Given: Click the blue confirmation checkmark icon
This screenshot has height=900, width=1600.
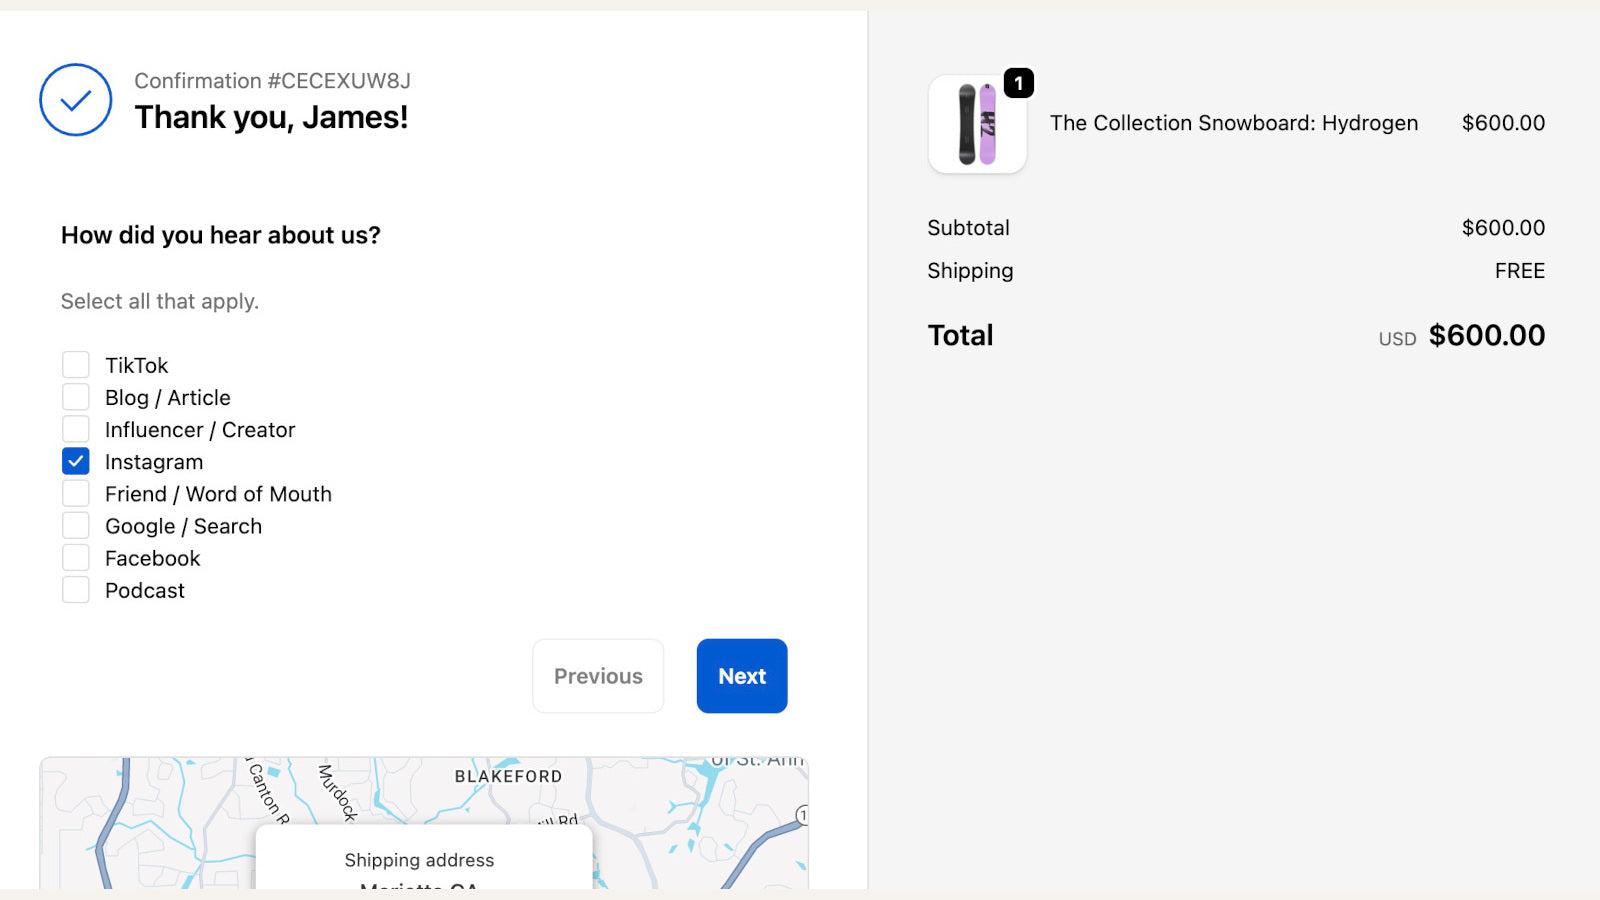Looking at the screenshot, I should click(x=76, y=100).
